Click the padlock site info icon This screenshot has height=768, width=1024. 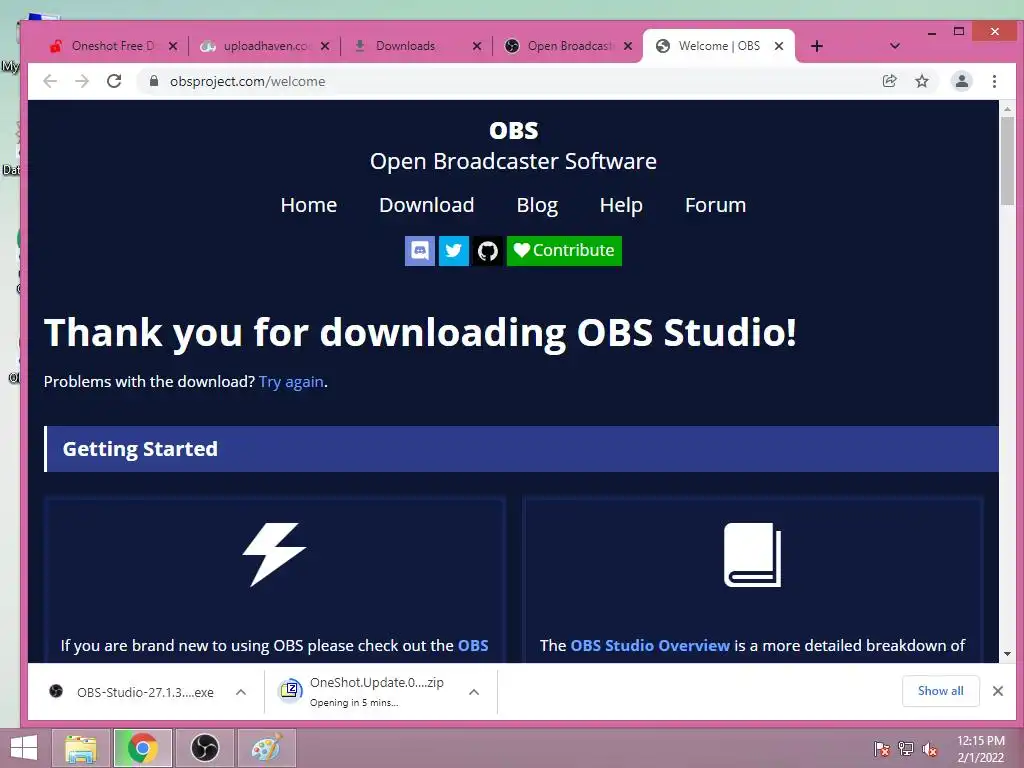[154, 81]
